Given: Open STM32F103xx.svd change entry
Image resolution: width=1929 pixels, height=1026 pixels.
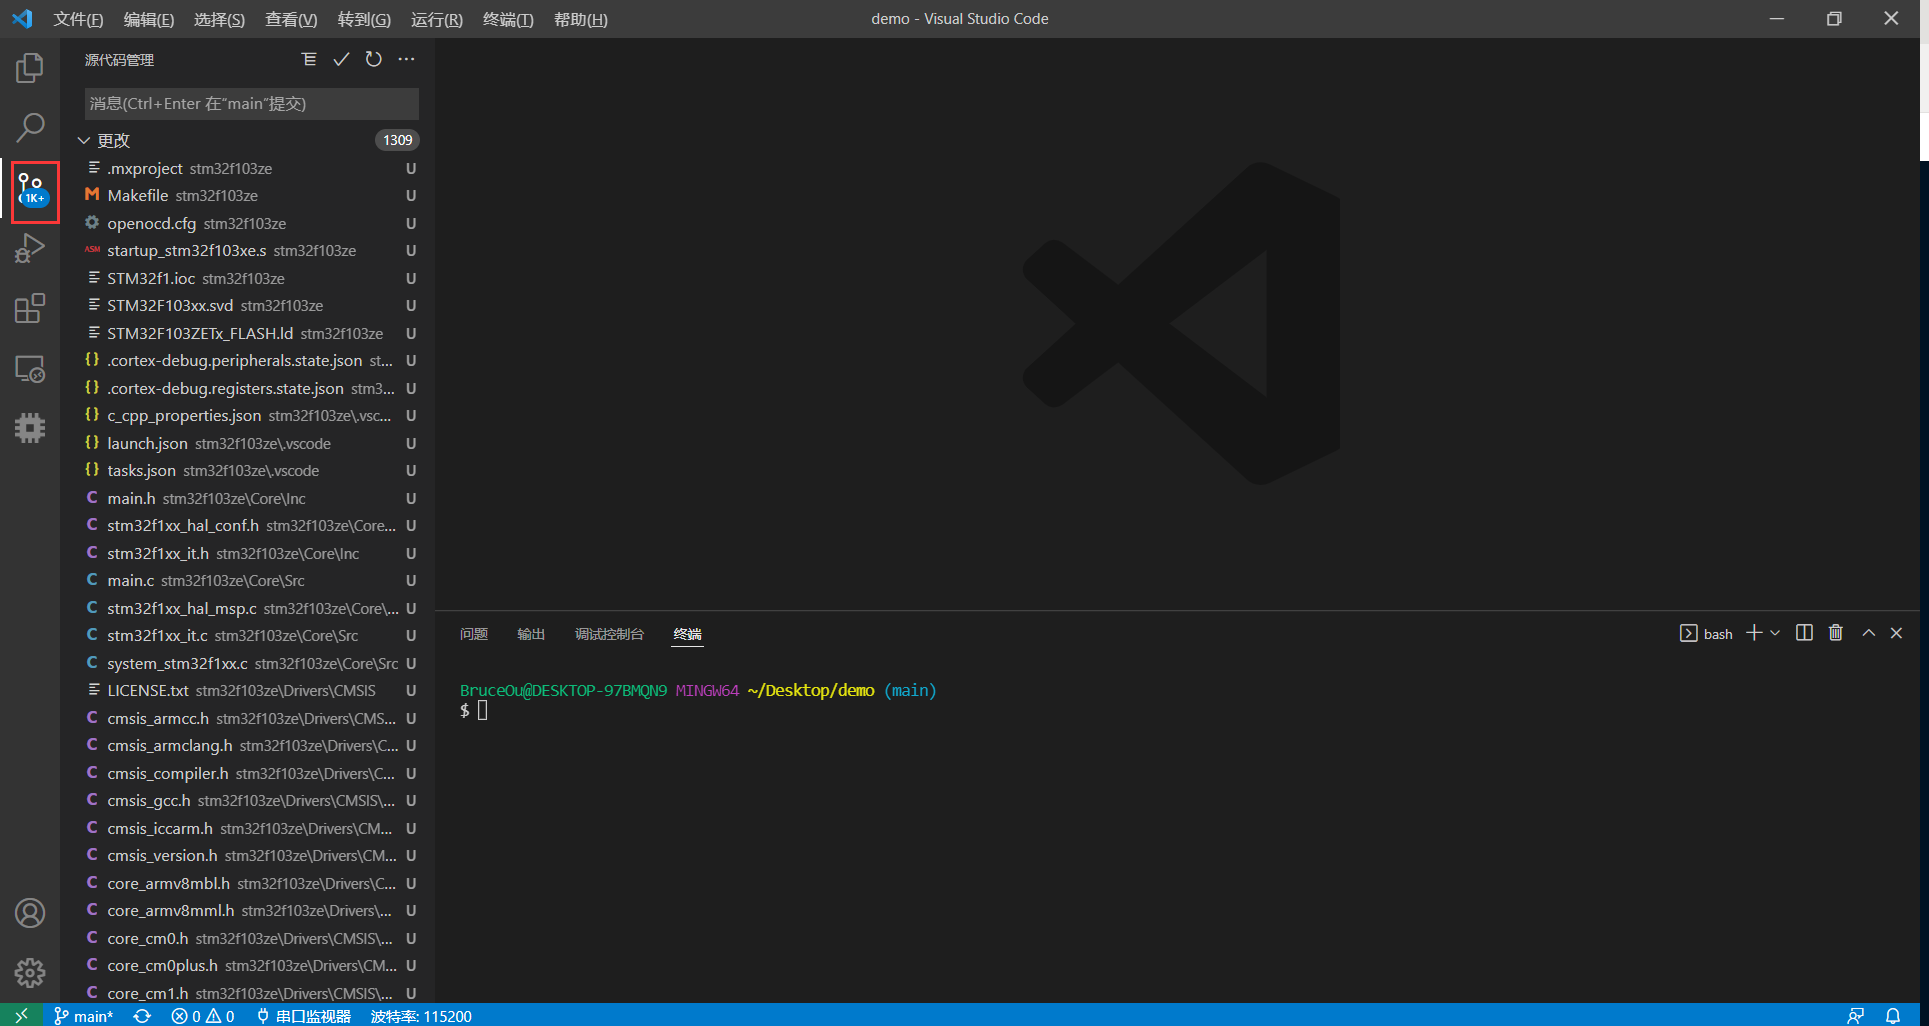Looking at the screenshot, I should coord(248,305).
